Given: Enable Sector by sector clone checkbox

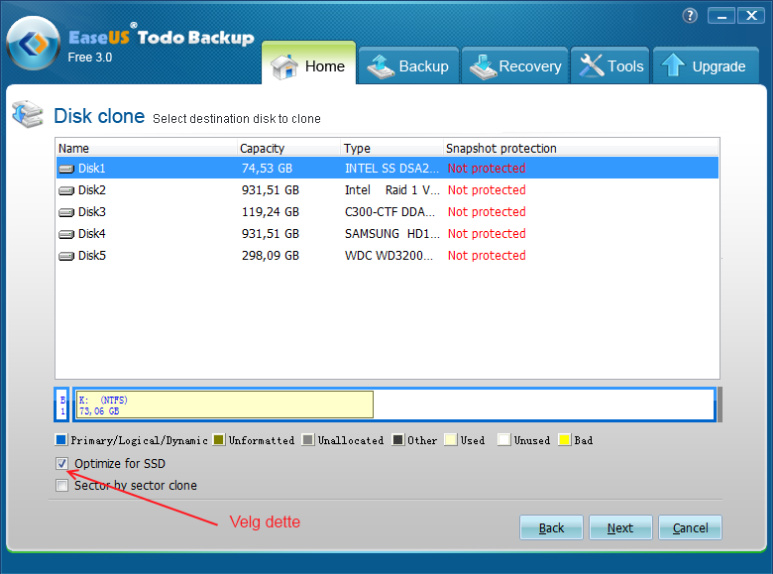Looking at the screenshot, I should tap(62, 486).
